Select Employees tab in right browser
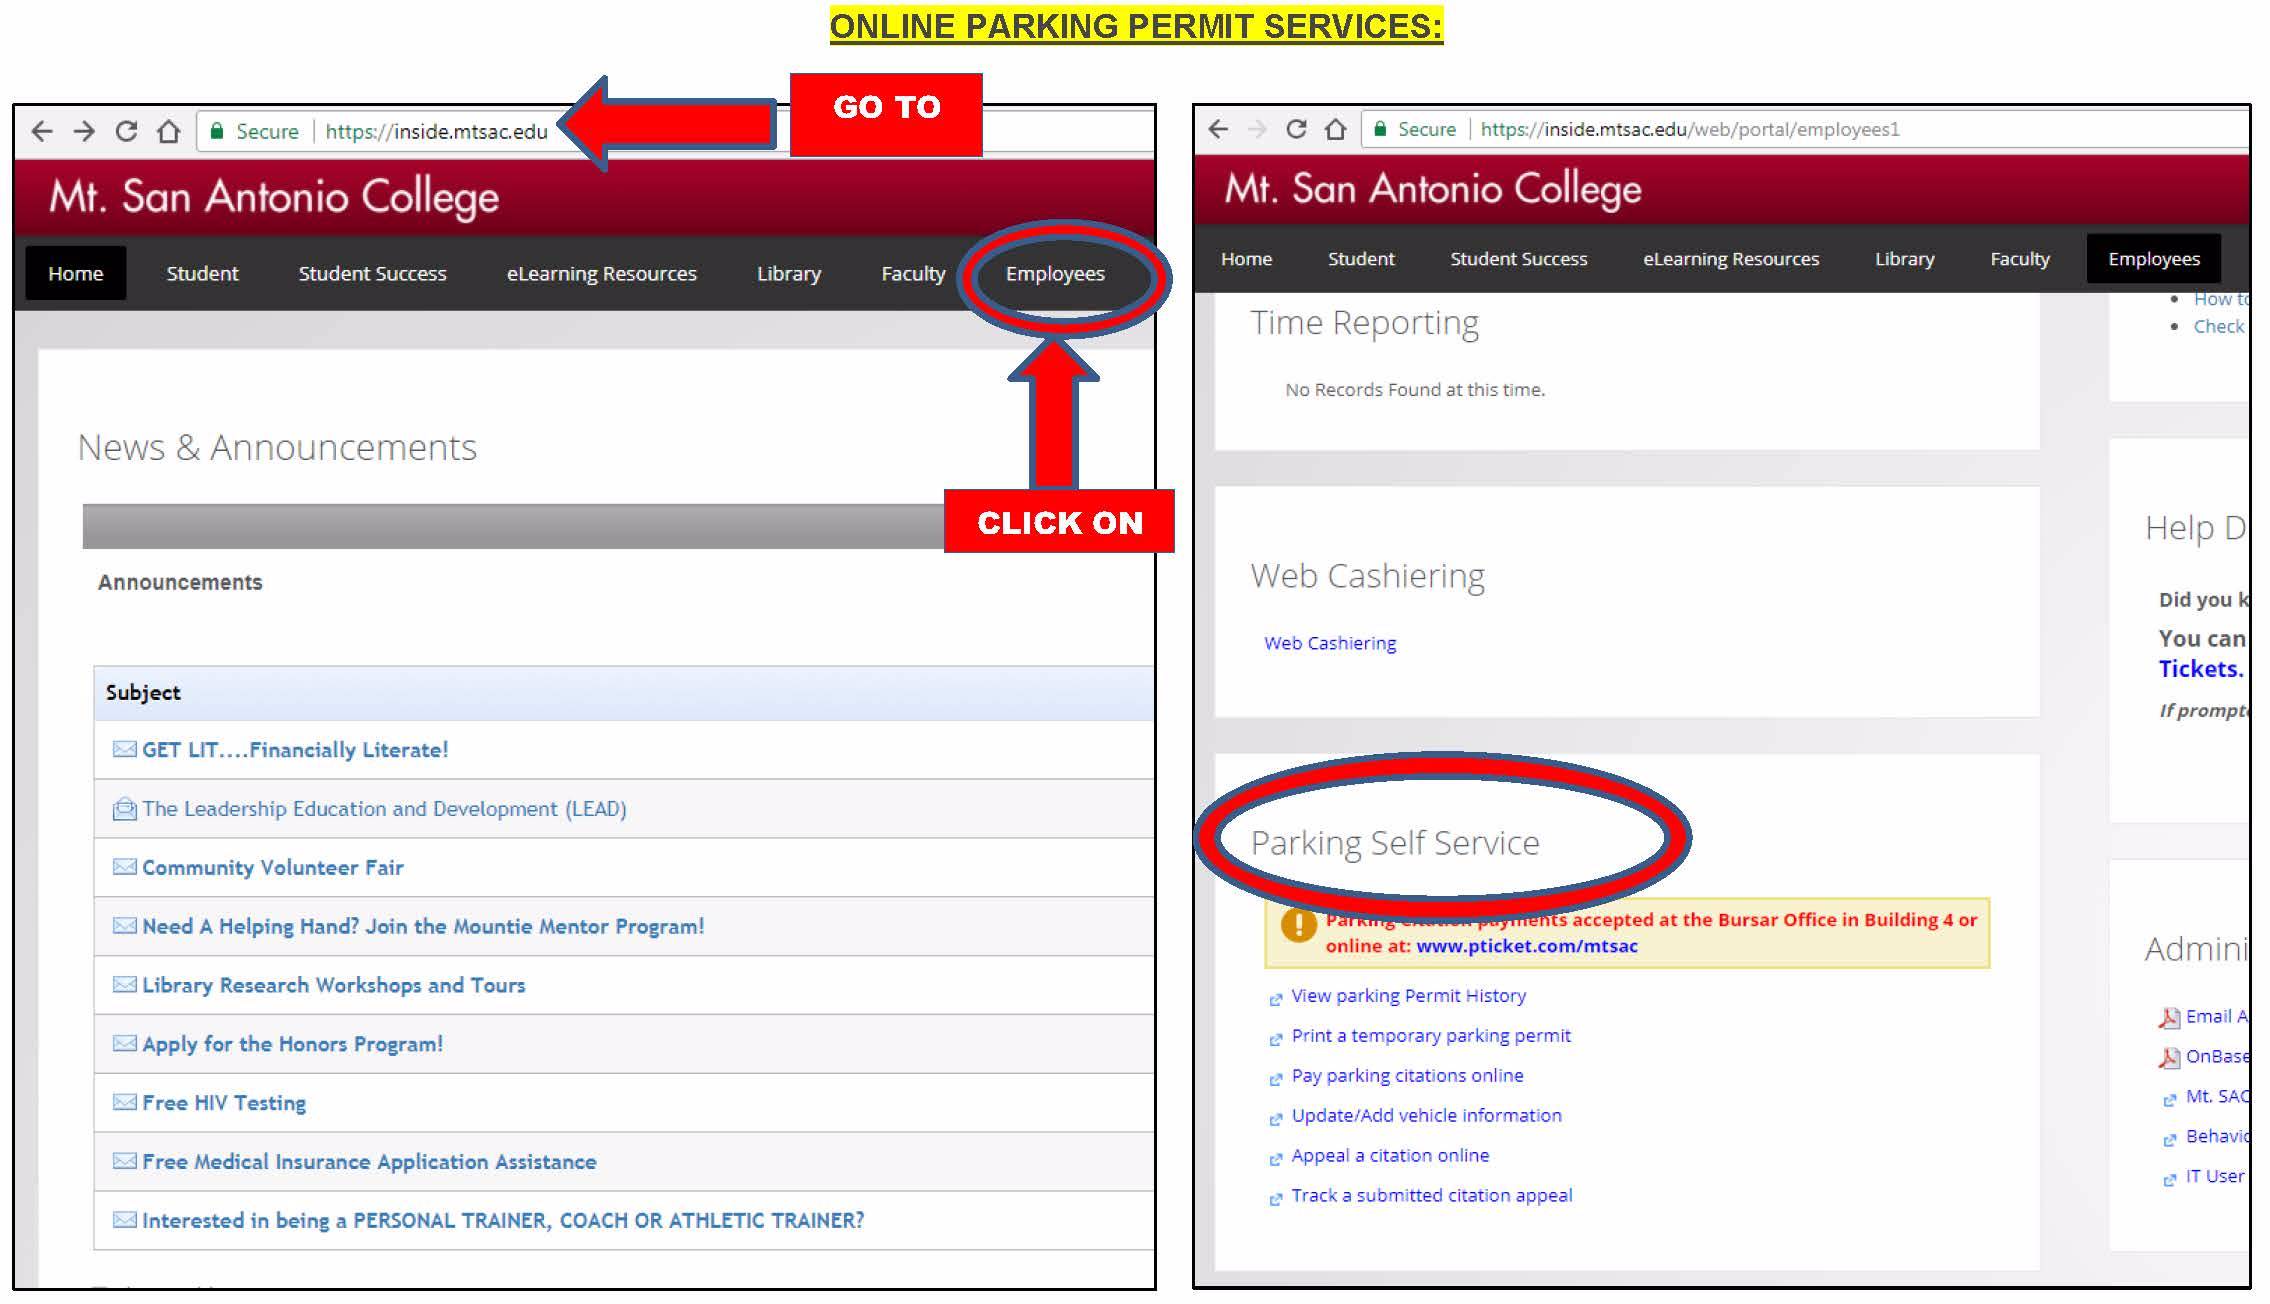This screenshot has width=2270, height=1304. click(x=2154, y=258)
